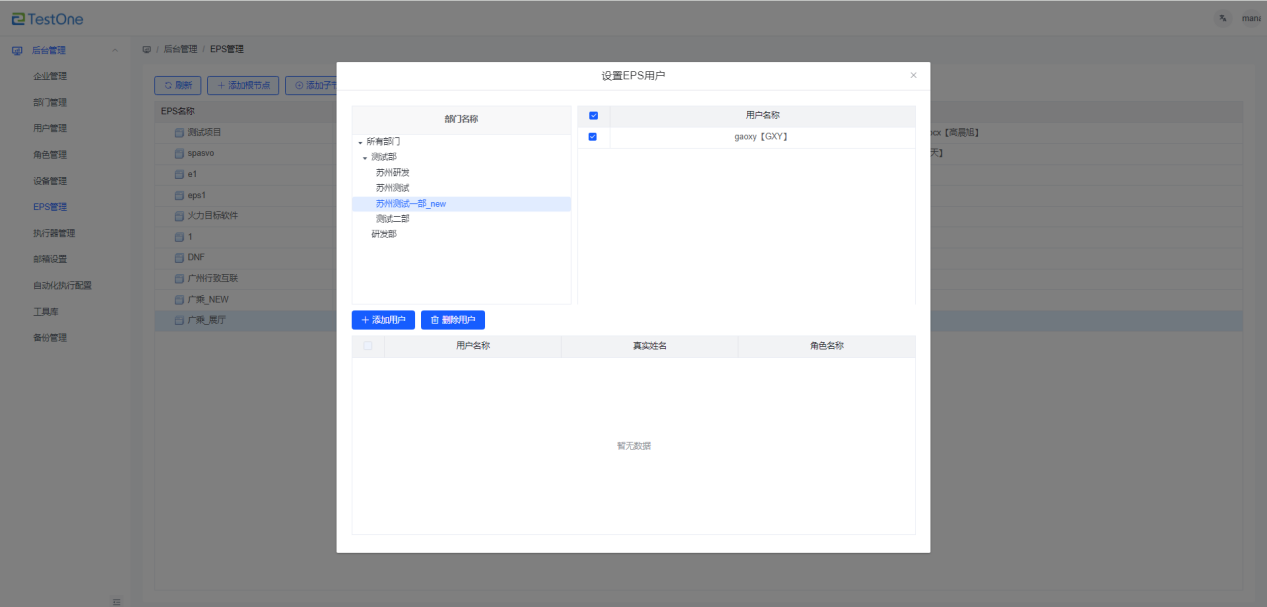Viewport: 1267px width, 607px height.
Task: Collapse the 所有部门 tree node
Action: 359,143
